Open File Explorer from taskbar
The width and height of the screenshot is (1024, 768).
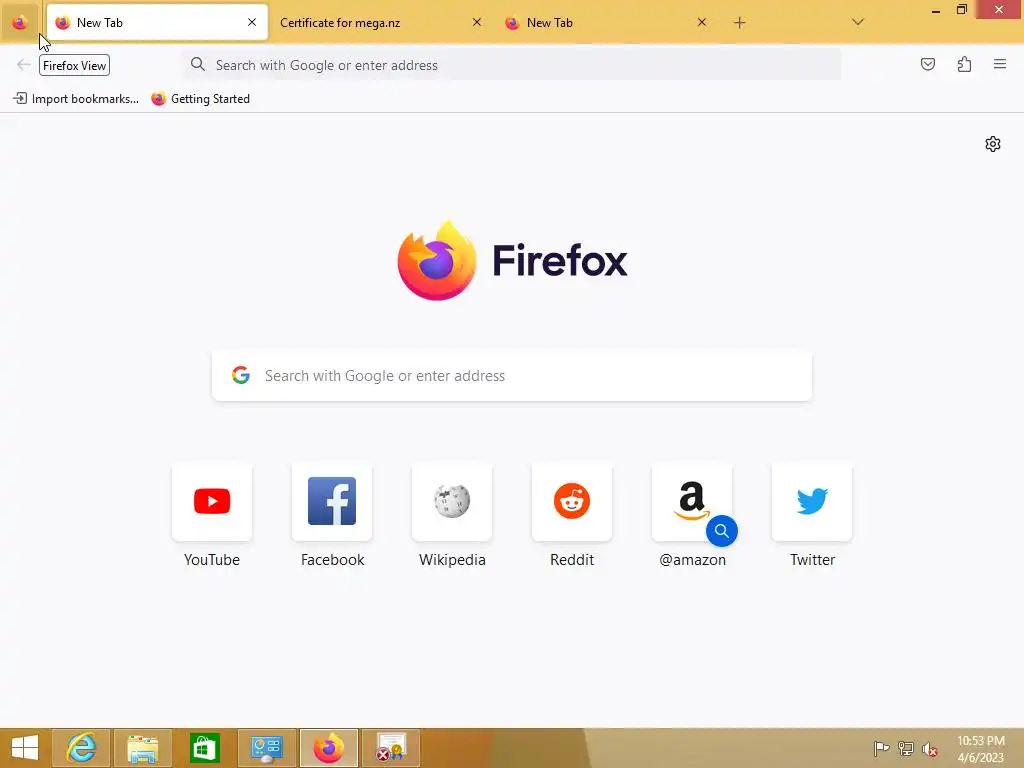tap(143, 748)
